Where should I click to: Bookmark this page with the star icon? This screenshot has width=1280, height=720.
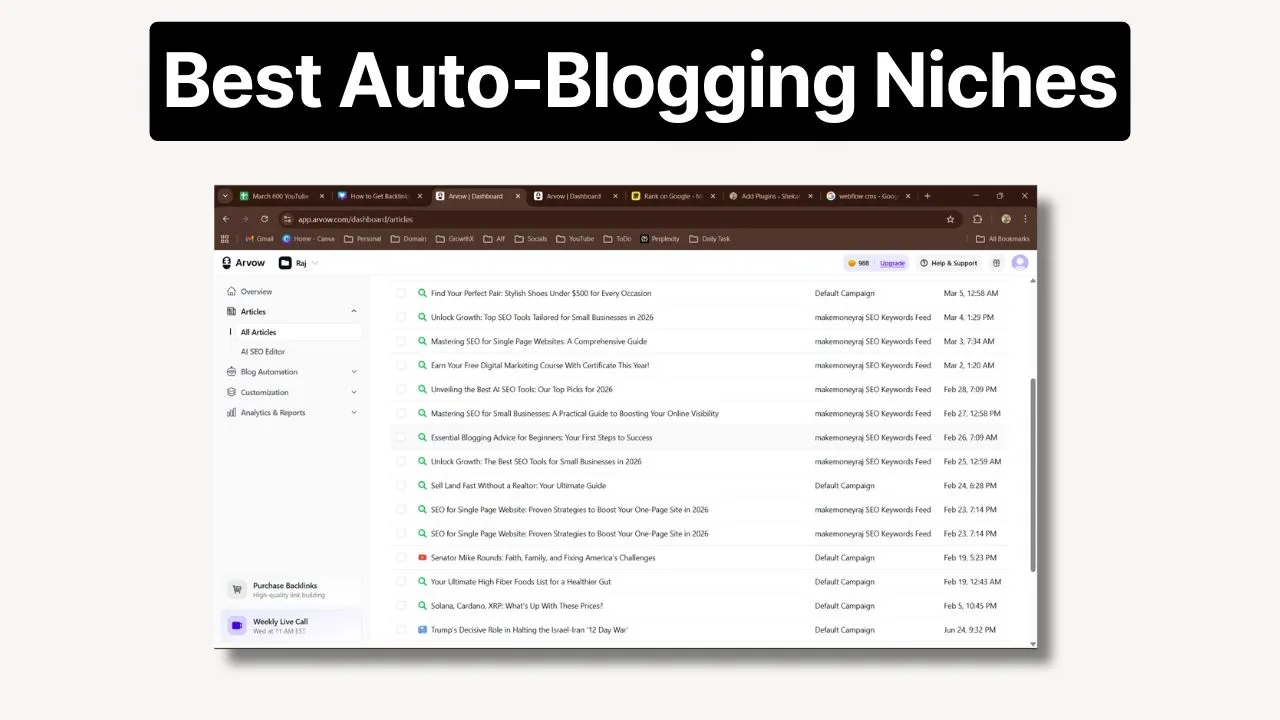pyautogui.click(x=950, y=219)
